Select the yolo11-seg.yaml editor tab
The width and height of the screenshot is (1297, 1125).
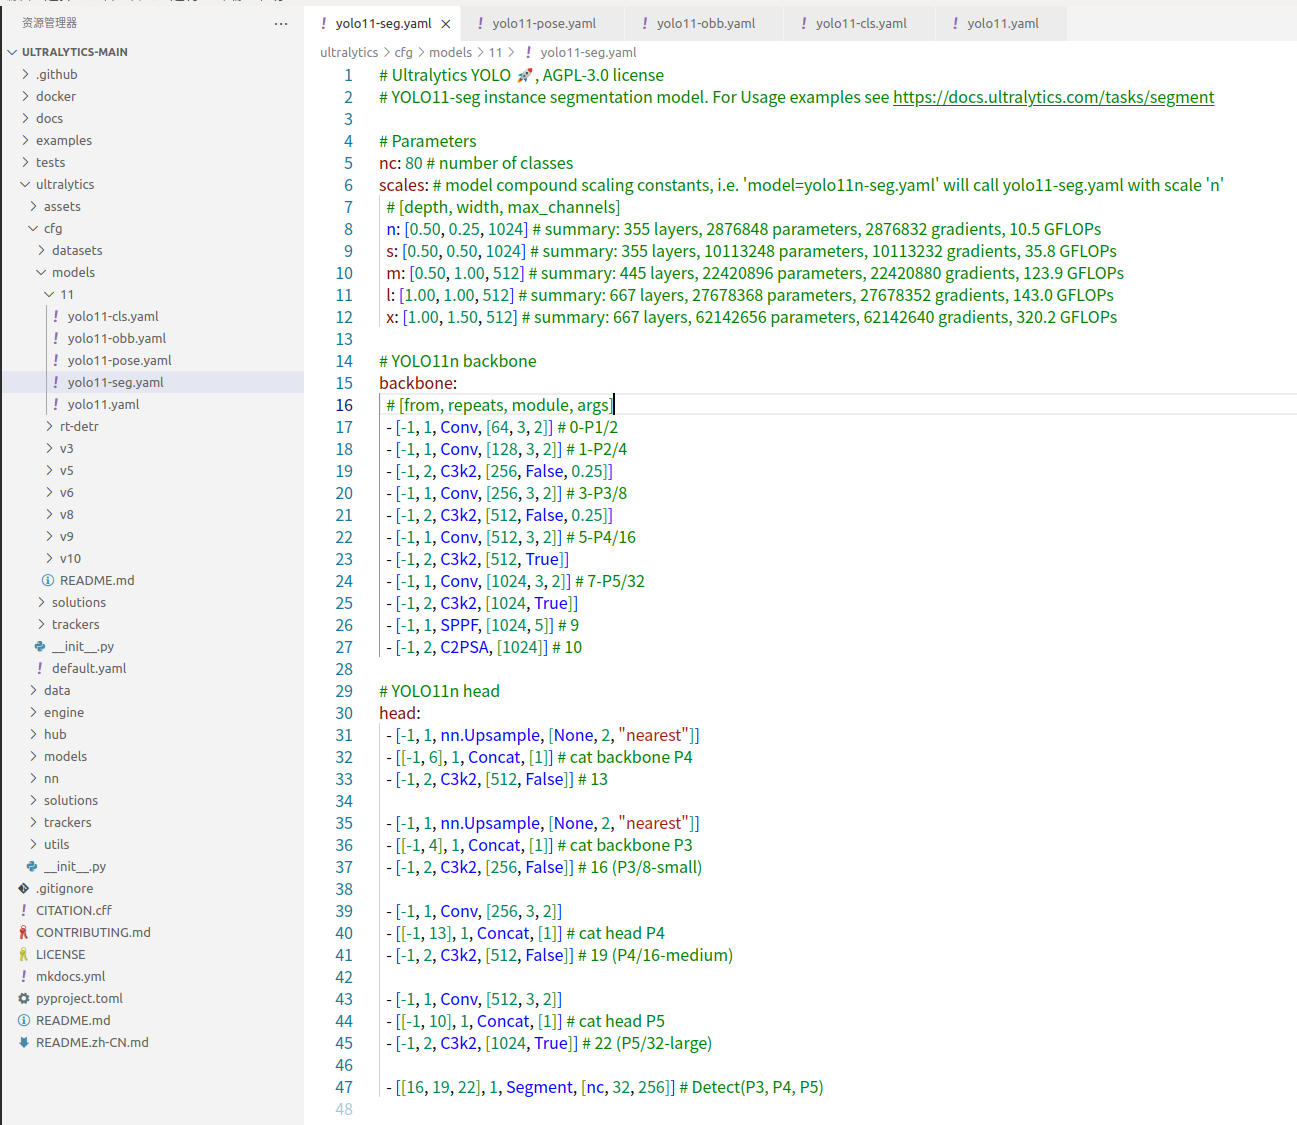click(x=384, y=23)
